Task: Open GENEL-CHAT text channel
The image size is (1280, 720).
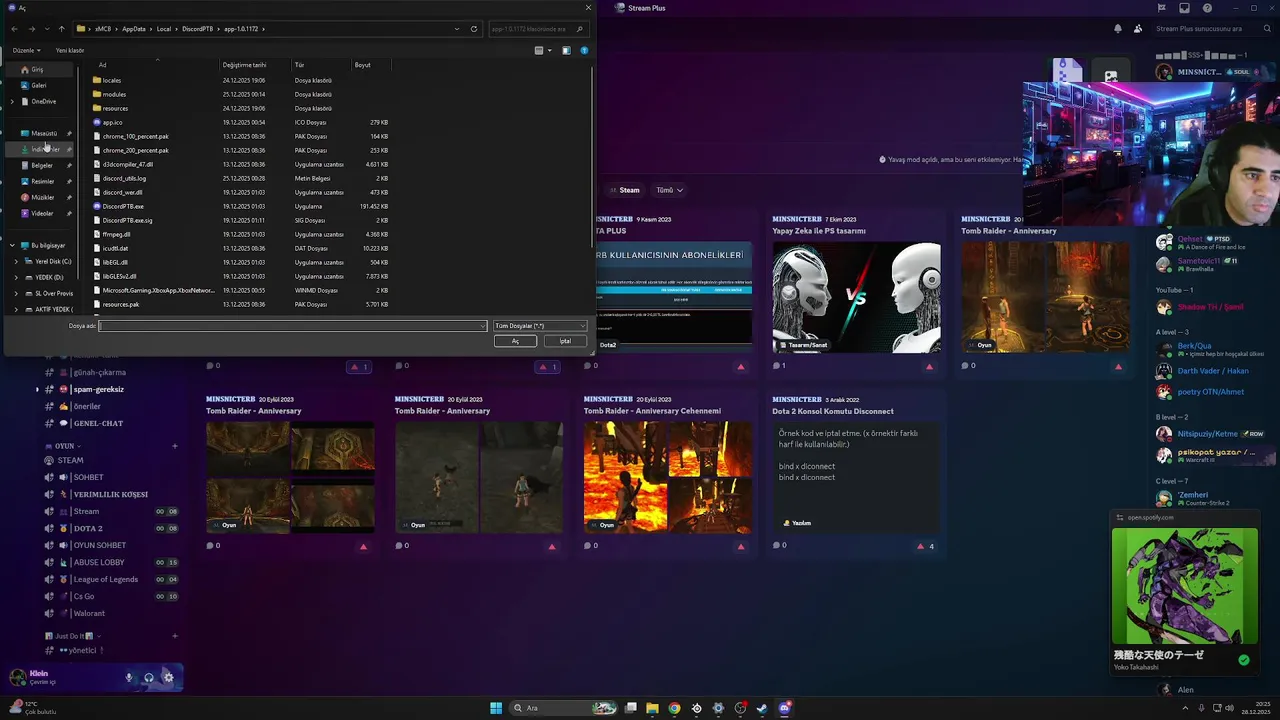Action: point(98,423)
